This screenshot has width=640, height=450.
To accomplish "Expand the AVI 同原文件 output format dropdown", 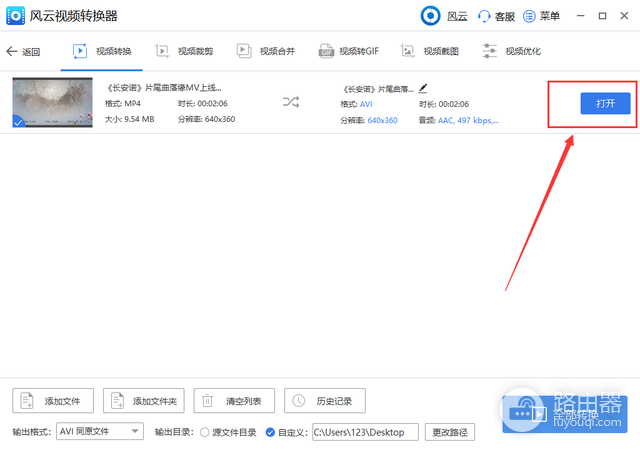I will [x=100, y=431].
